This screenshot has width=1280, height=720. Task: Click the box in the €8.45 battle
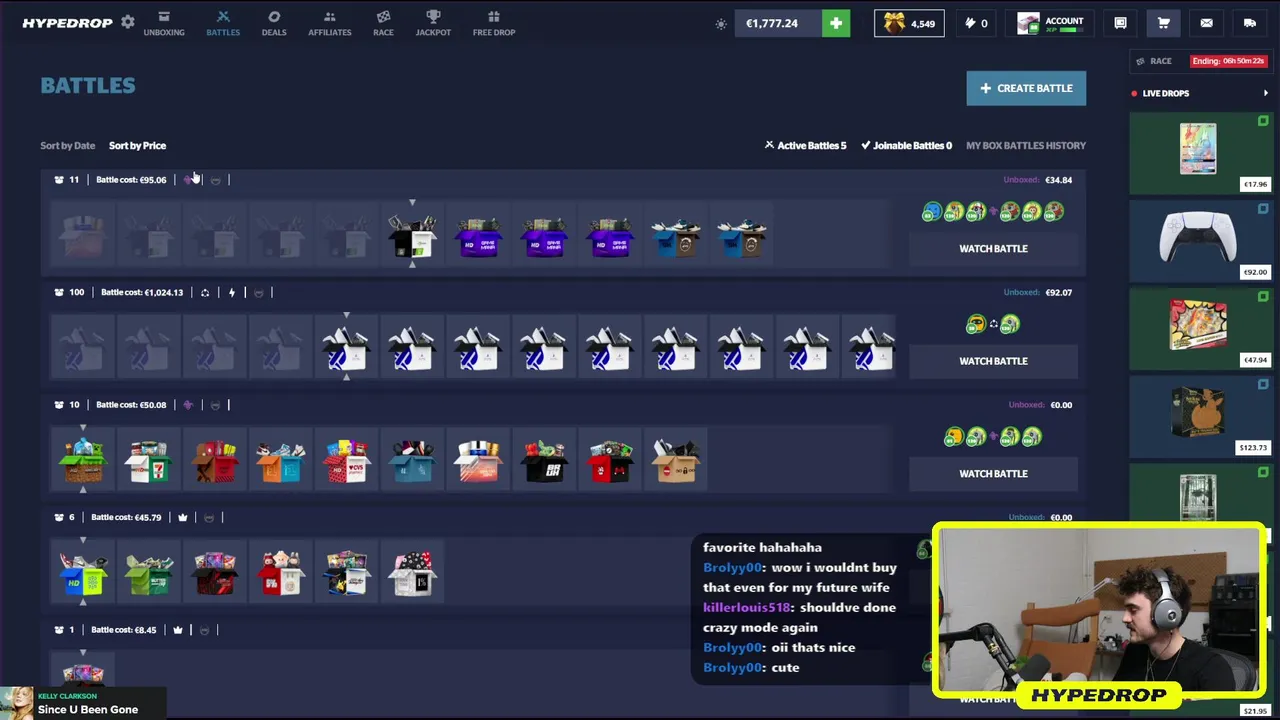pos(83,673)
